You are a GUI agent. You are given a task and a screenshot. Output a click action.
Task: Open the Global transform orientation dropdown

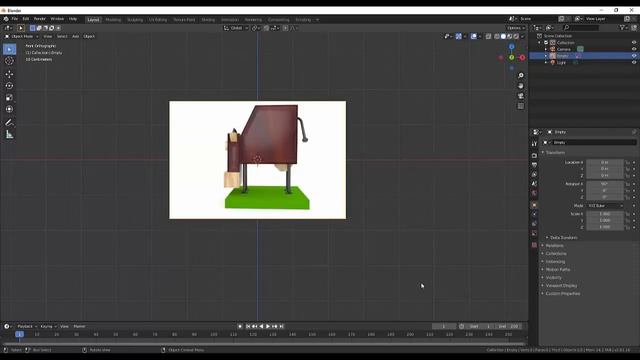click(x=236, y=28)
